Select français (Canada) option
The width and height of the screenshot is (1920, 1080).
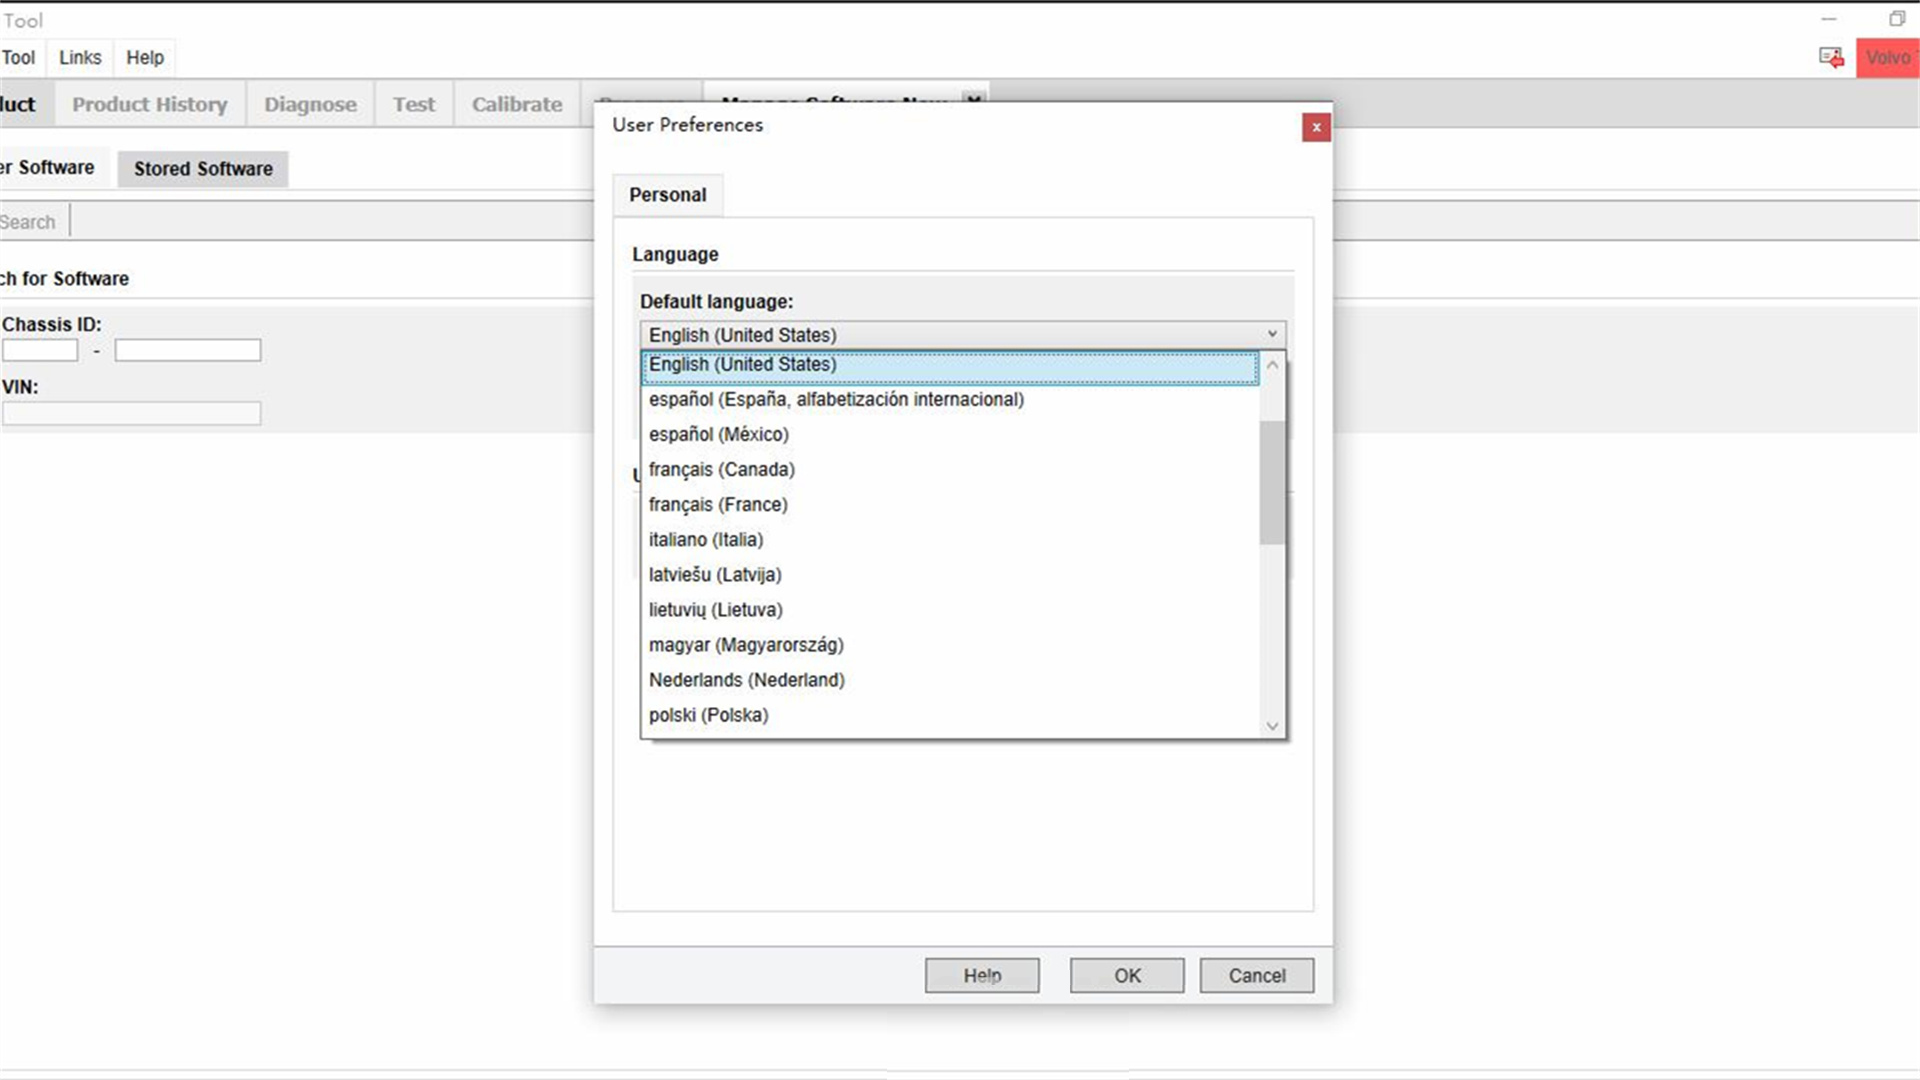[x=950, y=470]
